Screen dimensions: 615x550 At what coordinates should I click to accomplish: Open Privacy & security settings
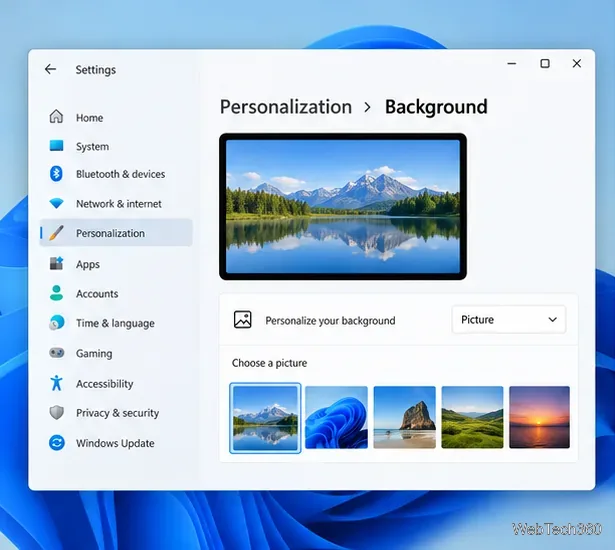(x=118, y=413)
